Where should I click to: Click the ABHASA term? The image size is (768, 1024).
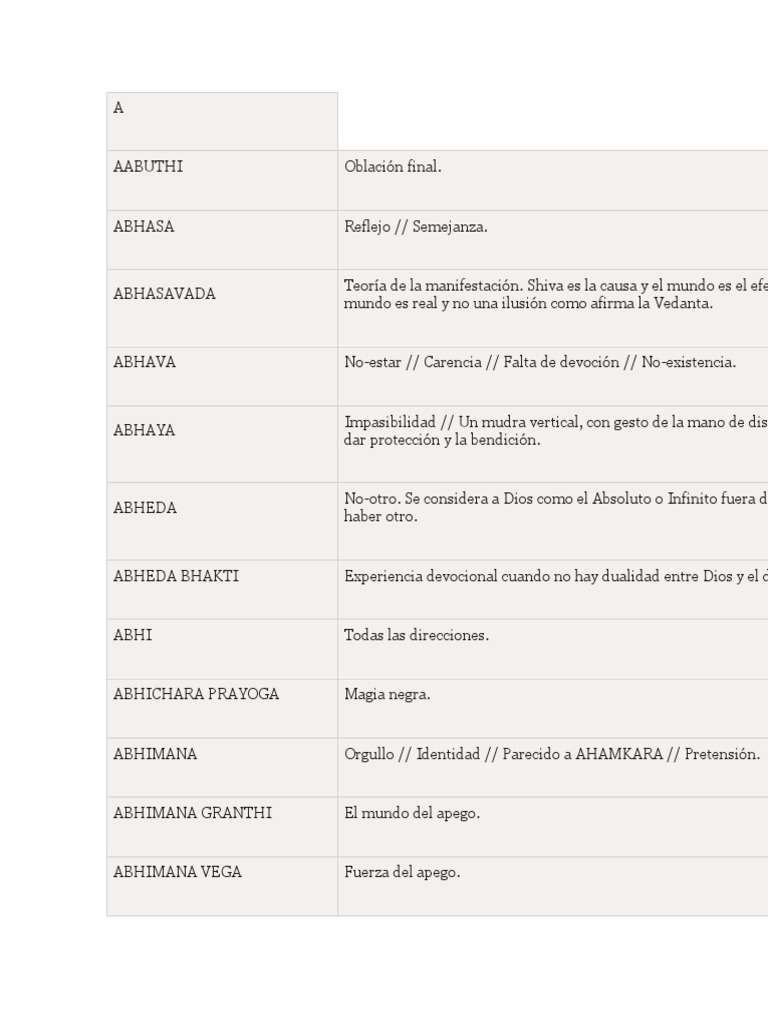coord(144,227)
